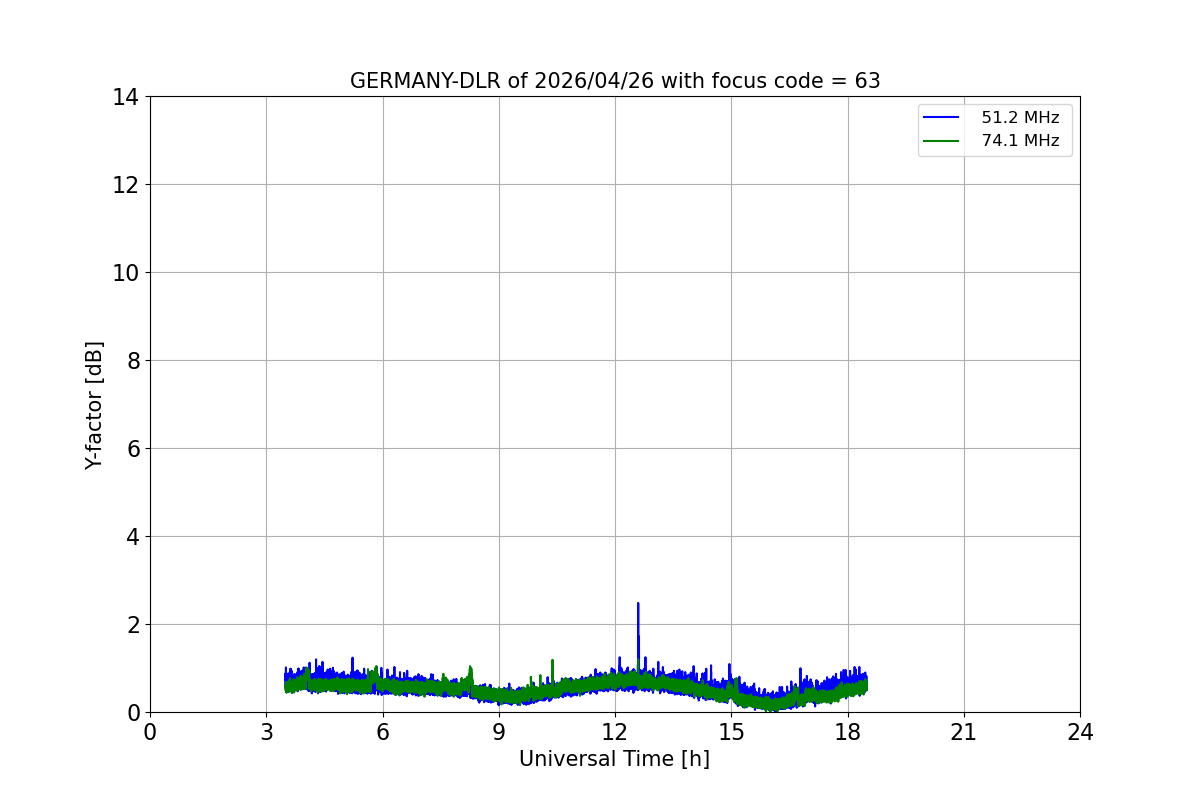This screenshot has width=1200, height=800.
Task: Click the blue line sample in legend
Action: tap(941, 118)
